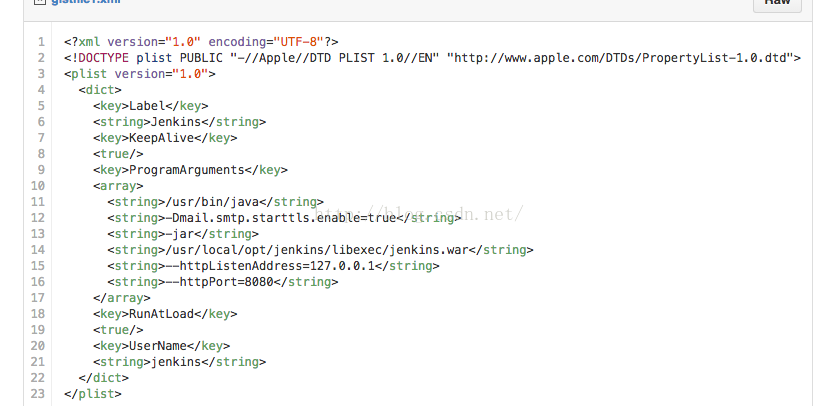Image resolution: width=819 pixels, height=406 pixels.
Task: Click the Label key line
Action: [x=151, y=106]
